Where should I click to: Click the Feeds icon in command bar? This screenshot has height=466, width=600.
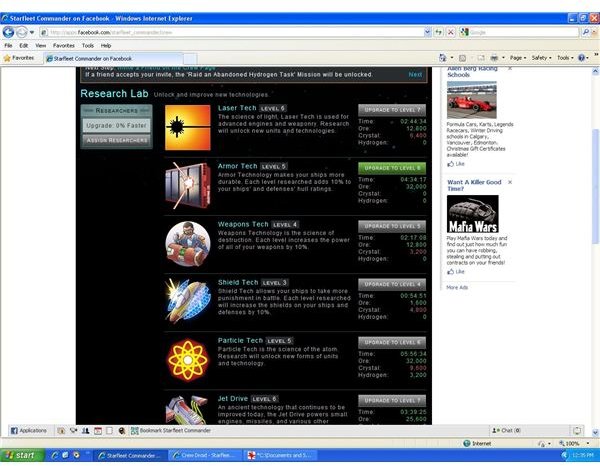[x=462, y=58]
